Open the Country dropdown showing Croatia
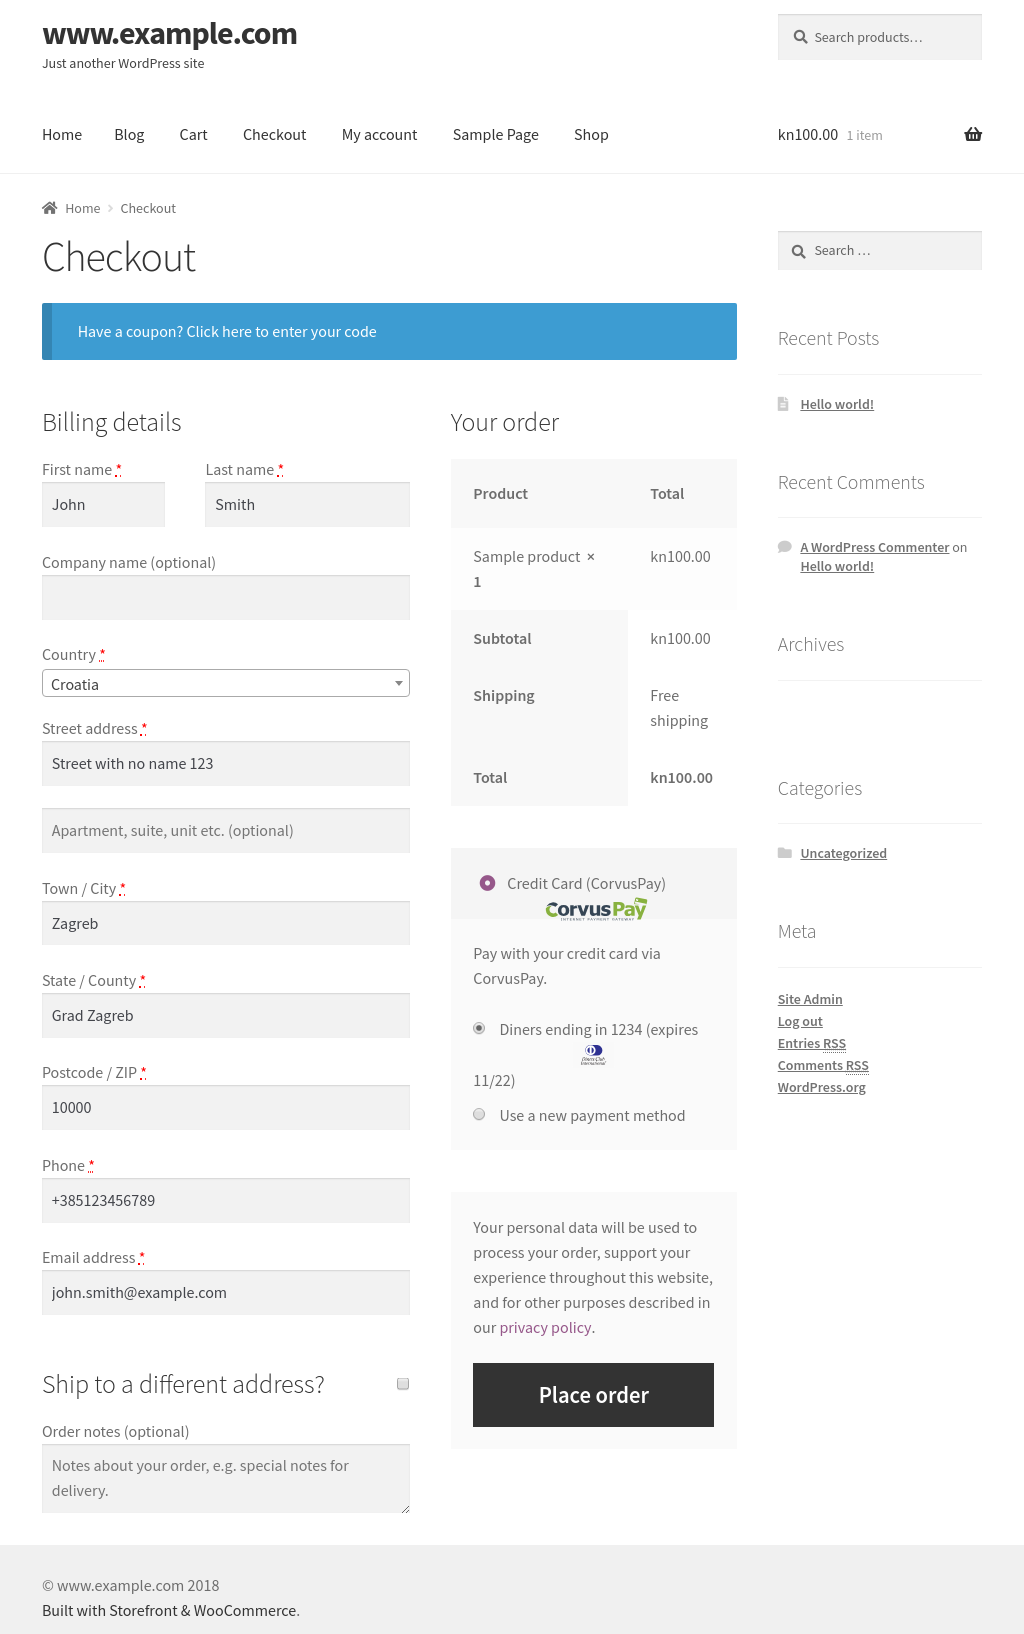The image size is (1024, 1634). (x=226, y=684)
